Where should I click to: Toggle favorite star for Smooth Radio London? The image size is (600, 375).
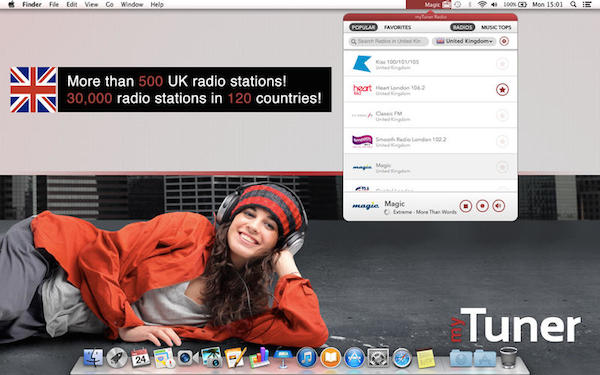502,141
